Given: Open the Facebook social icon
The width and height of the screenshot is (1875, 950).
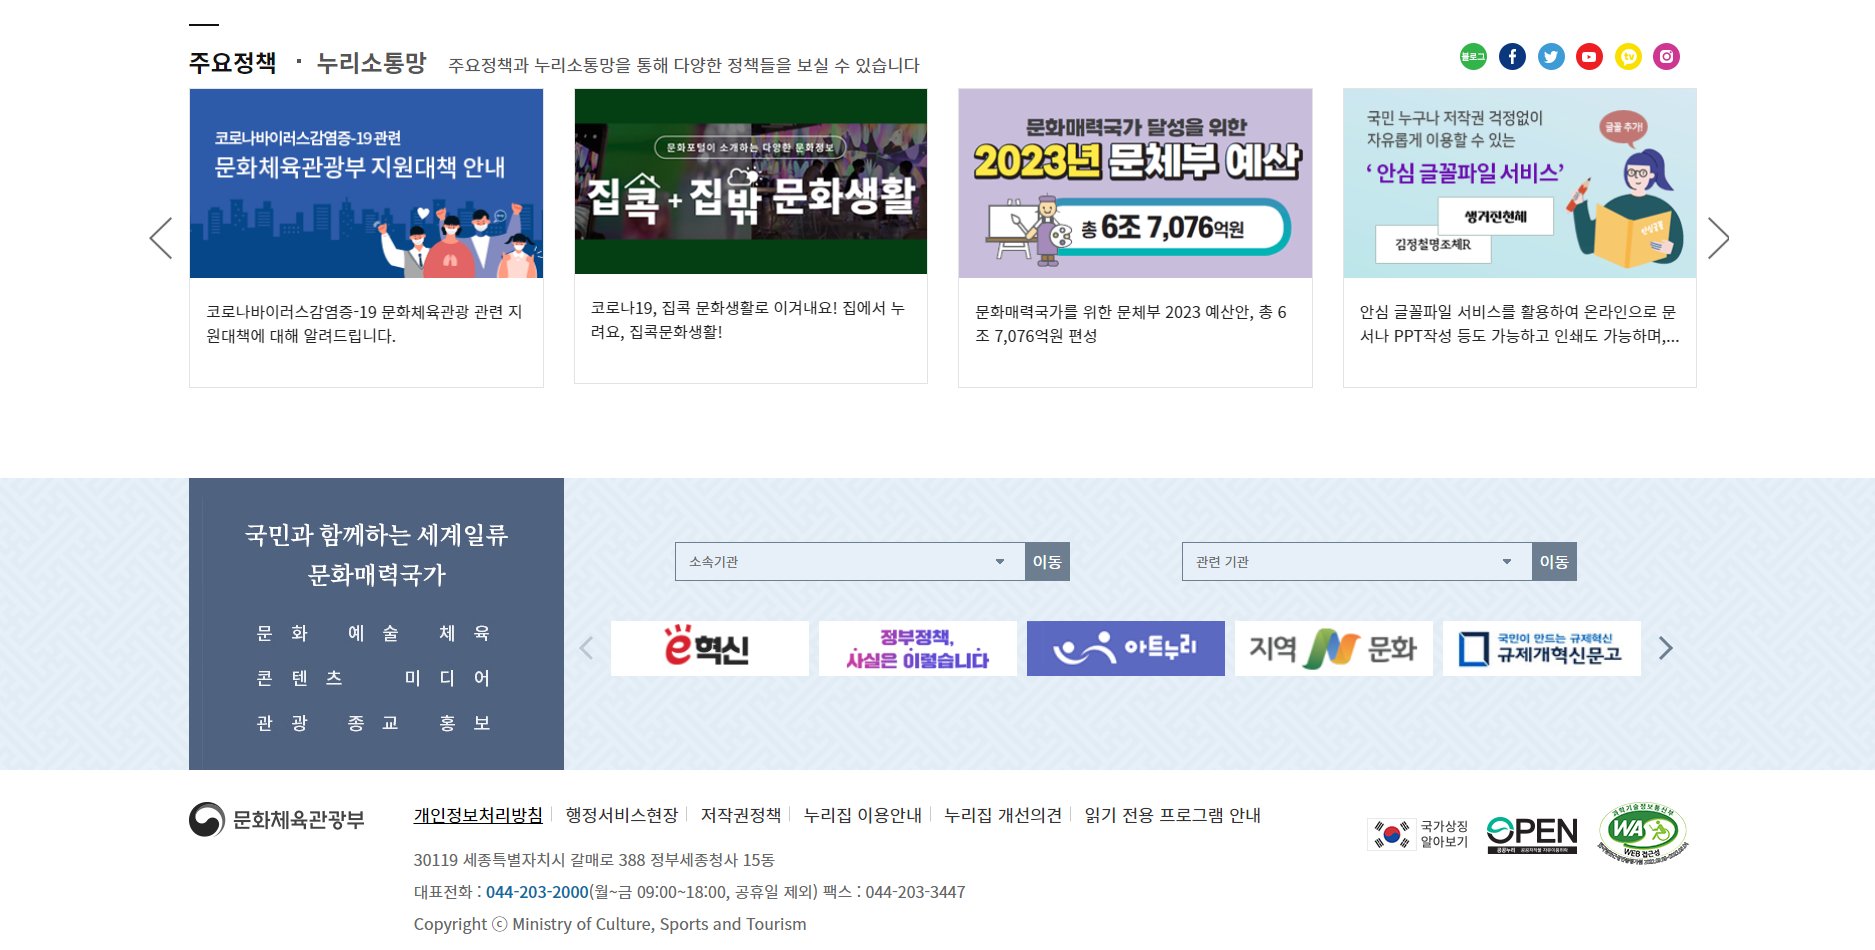Looking at the screenshot, I should pos(1512,57).
